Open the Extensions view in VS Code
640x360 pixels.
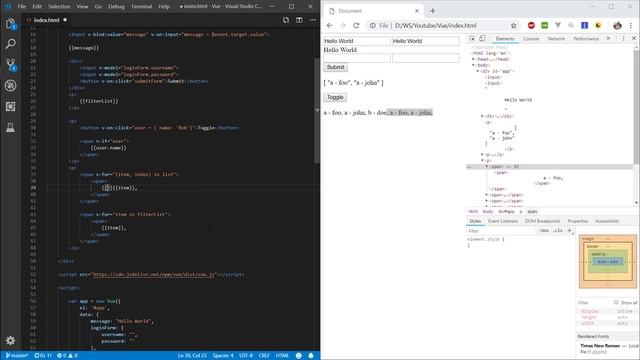point(11,107)
